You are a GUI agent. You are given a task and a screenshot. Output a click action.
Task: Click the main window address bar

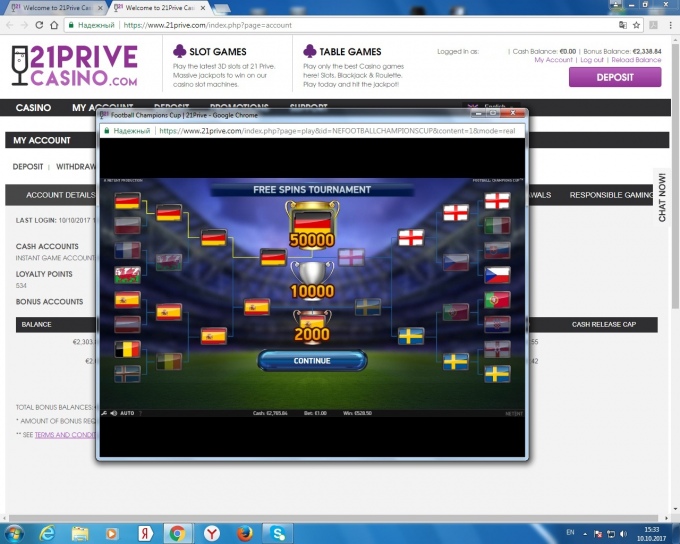(353, 25)
